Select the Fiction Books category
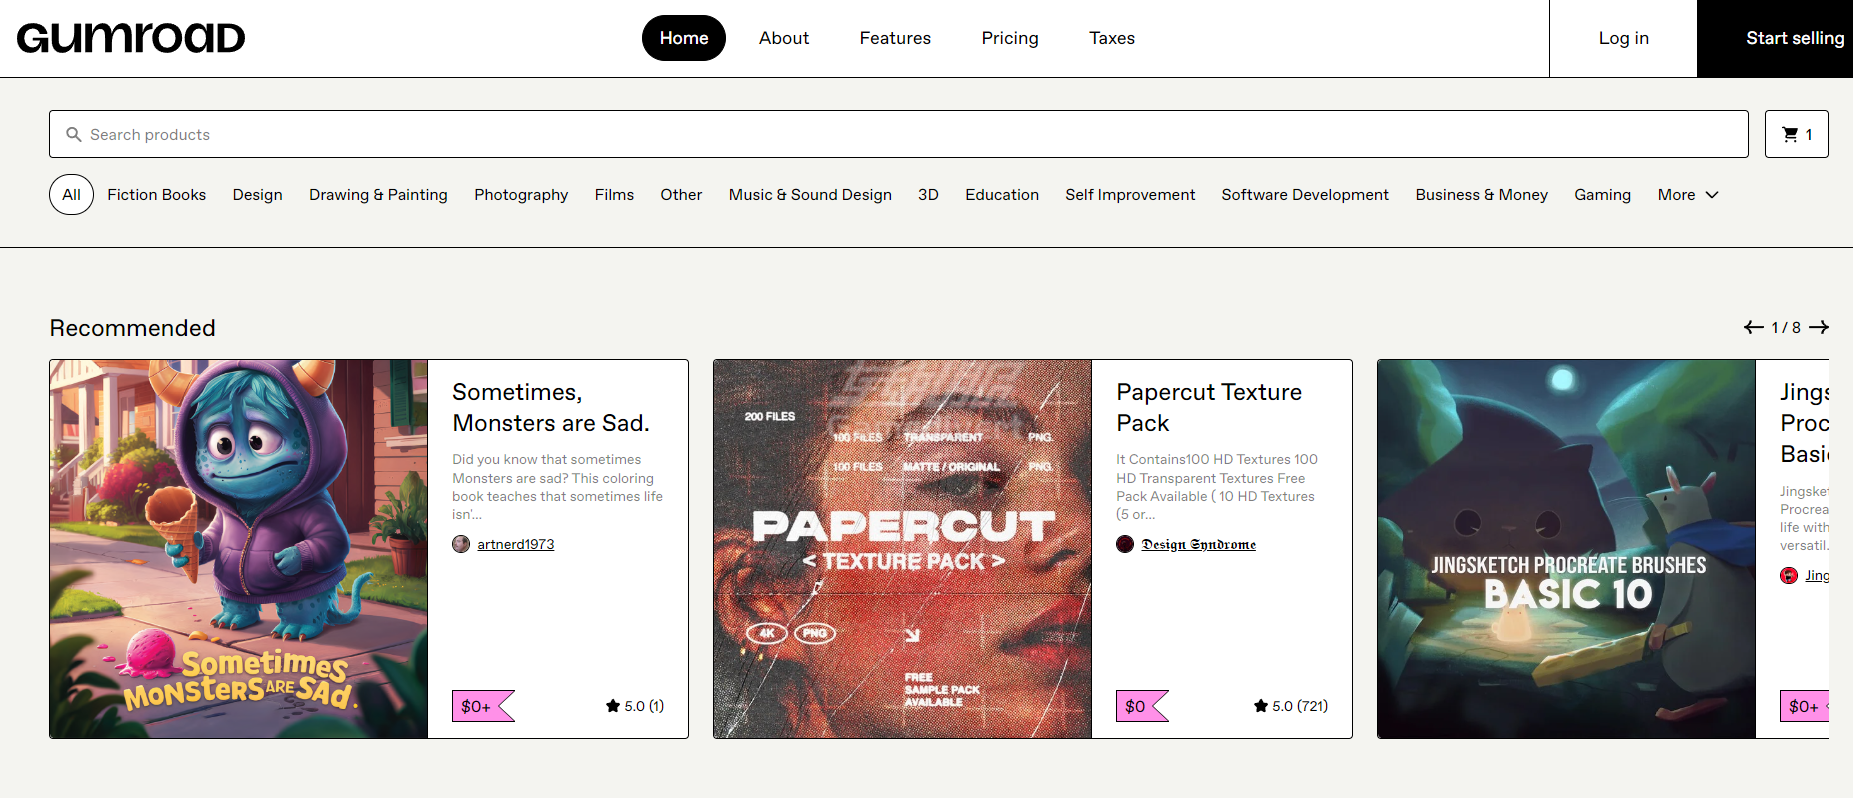This screenshot has width=1853, height=798. 157,195
